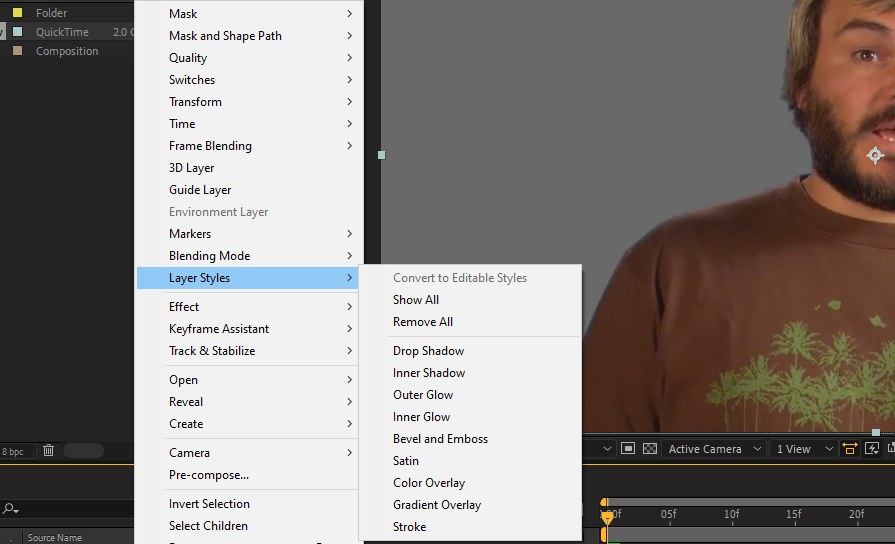Choose Bevel and Emboss style
Image resolution: width=895 pixels, height=544 pixels.
pos(440,439)
